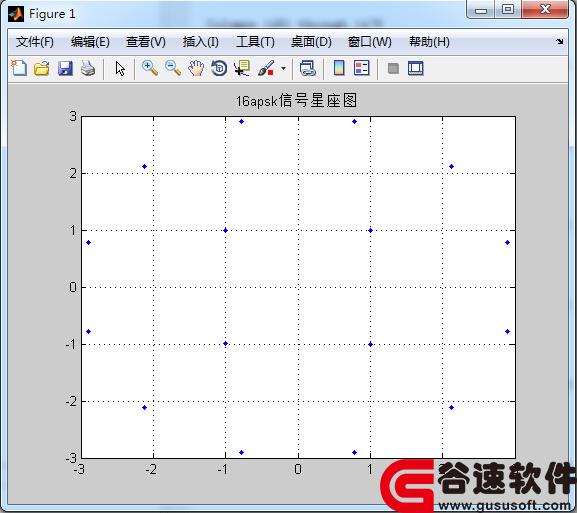
Task: Click the dock arrow at menu bar right
Action: tap(560, 42)
